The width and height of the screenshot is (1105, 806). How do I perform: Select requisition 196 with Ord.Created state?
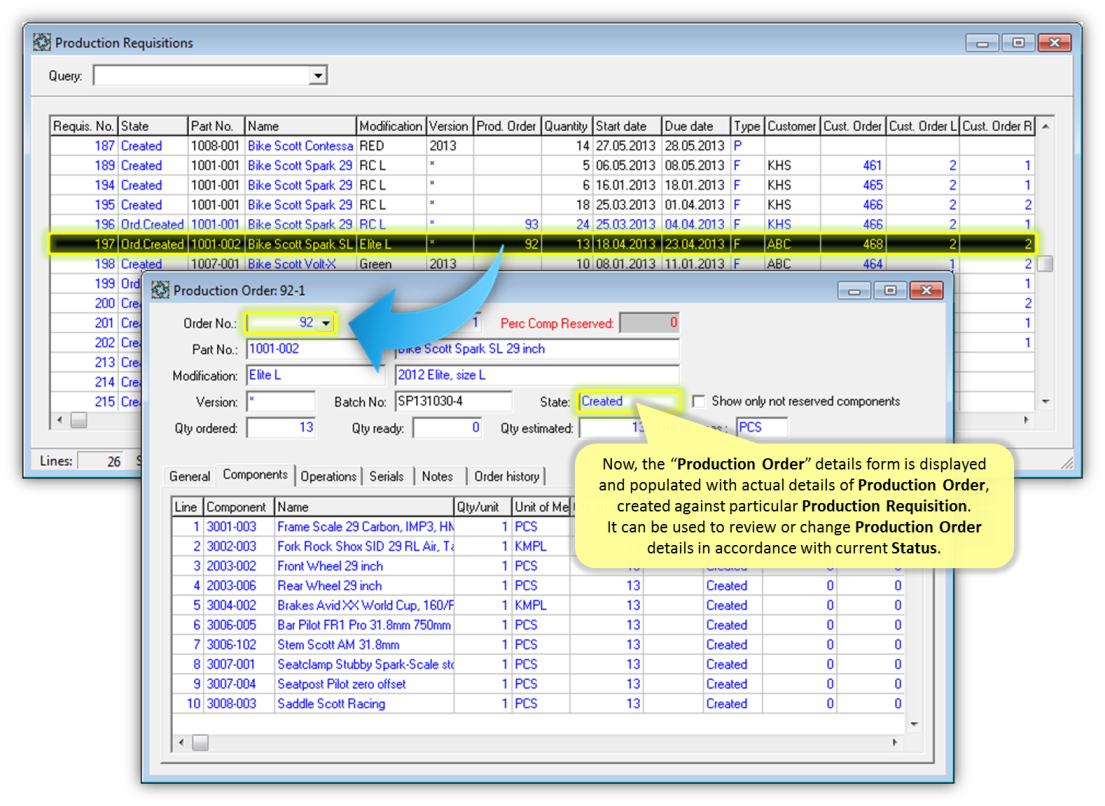(542, 225)
